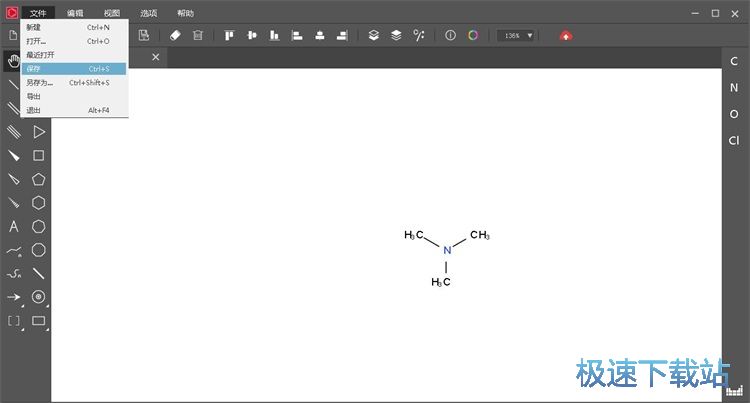Select the hand pan tool
This screenshot has height=403, width=750.
[14, 60]
